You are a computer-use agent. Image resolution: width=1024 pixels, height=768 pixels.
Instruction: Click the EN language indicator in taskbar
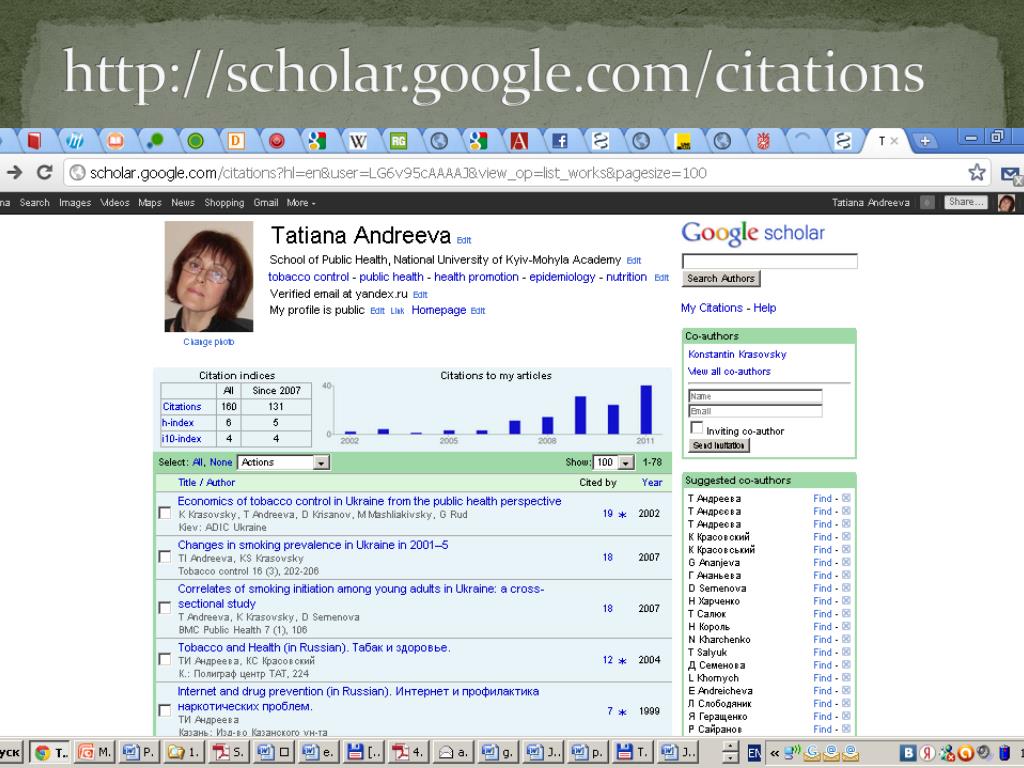click(754, 753)
